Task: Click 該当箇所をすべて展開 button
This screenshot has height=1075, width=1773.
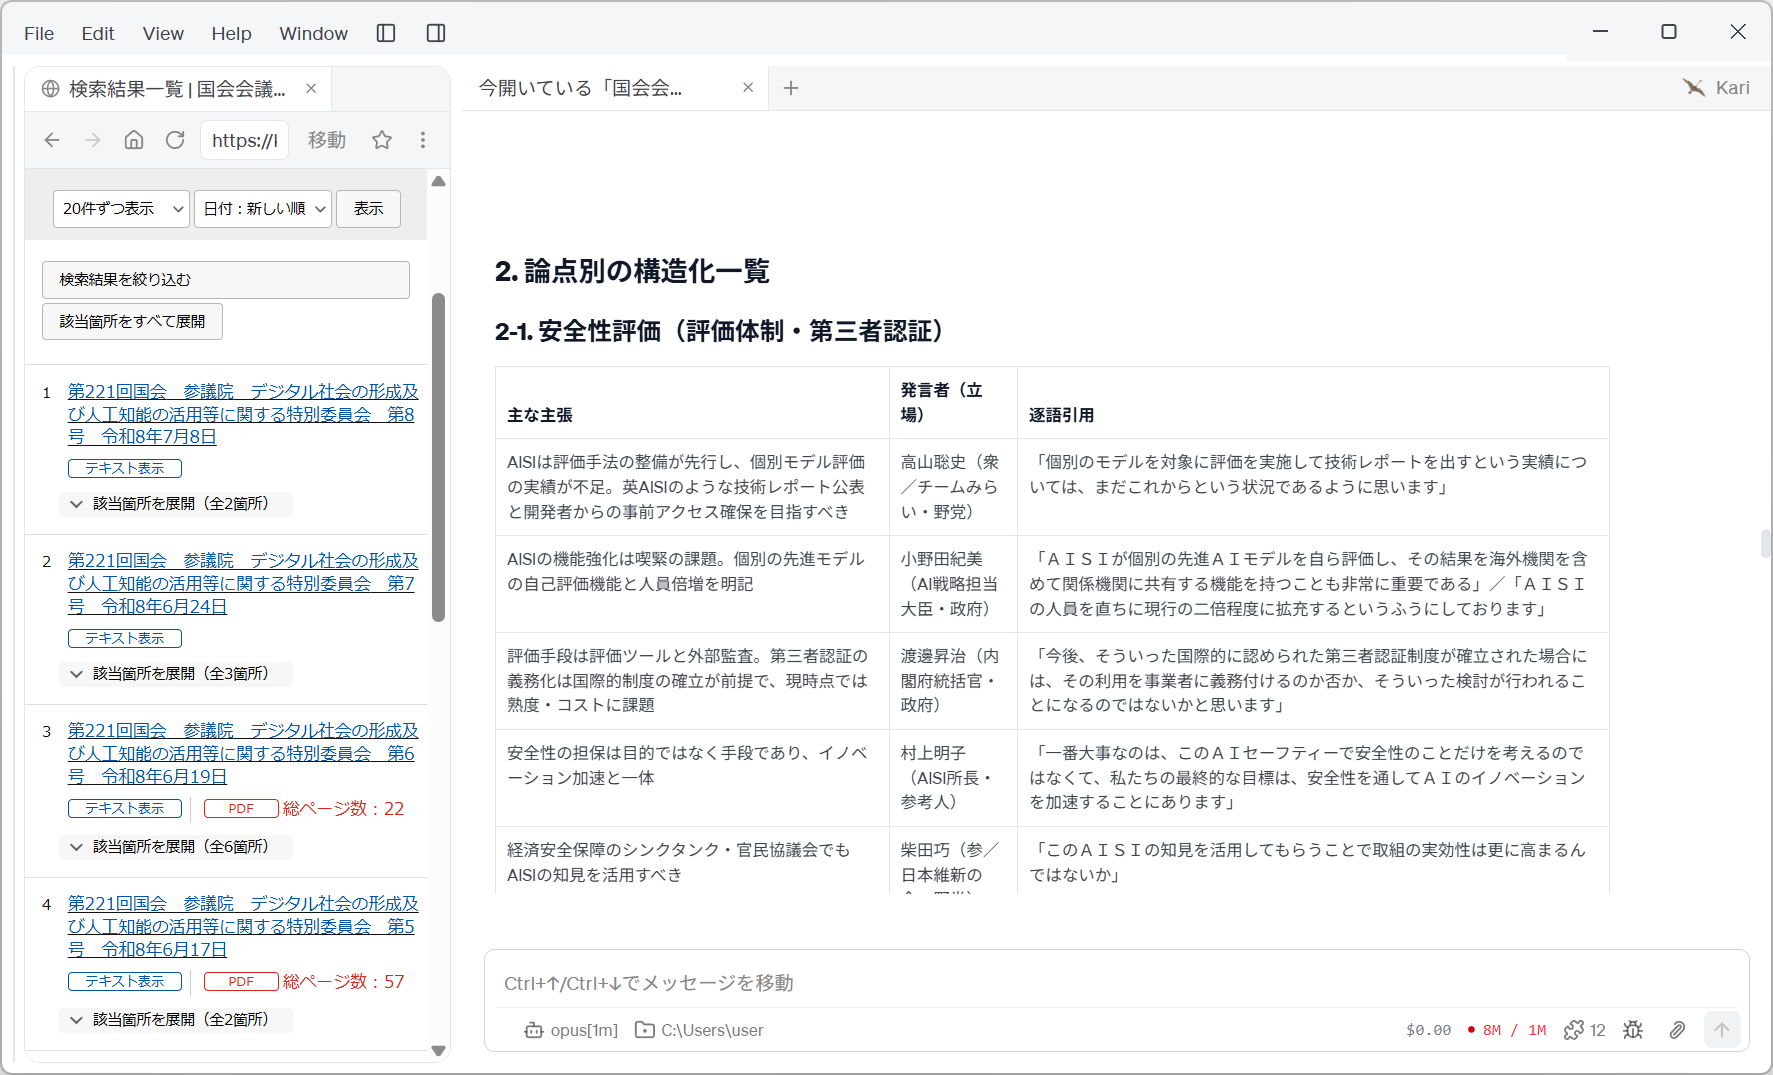Action: pos(132,322)
